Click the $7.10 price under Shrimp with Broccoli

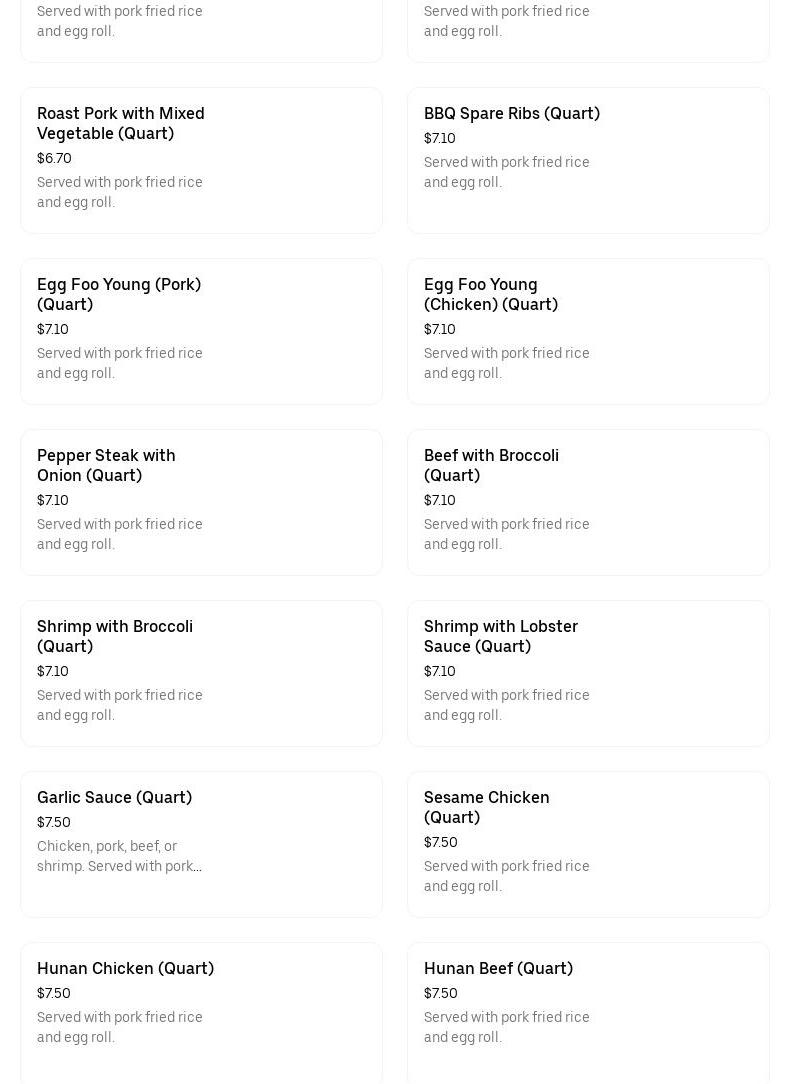click(x=53, y=671)
